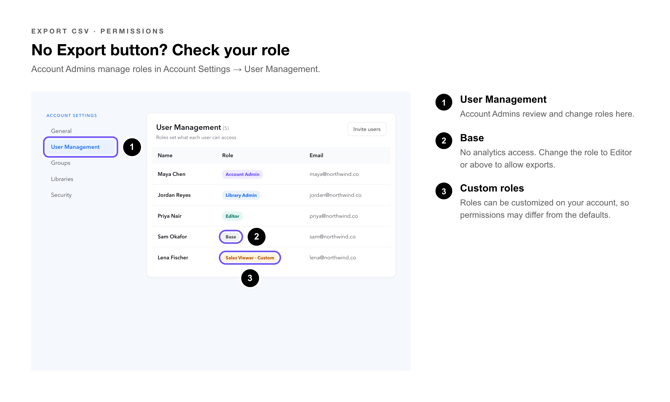Screen dimensions: 670x402
Task: Click the Base role badge
Action: [x=231, y=237]
